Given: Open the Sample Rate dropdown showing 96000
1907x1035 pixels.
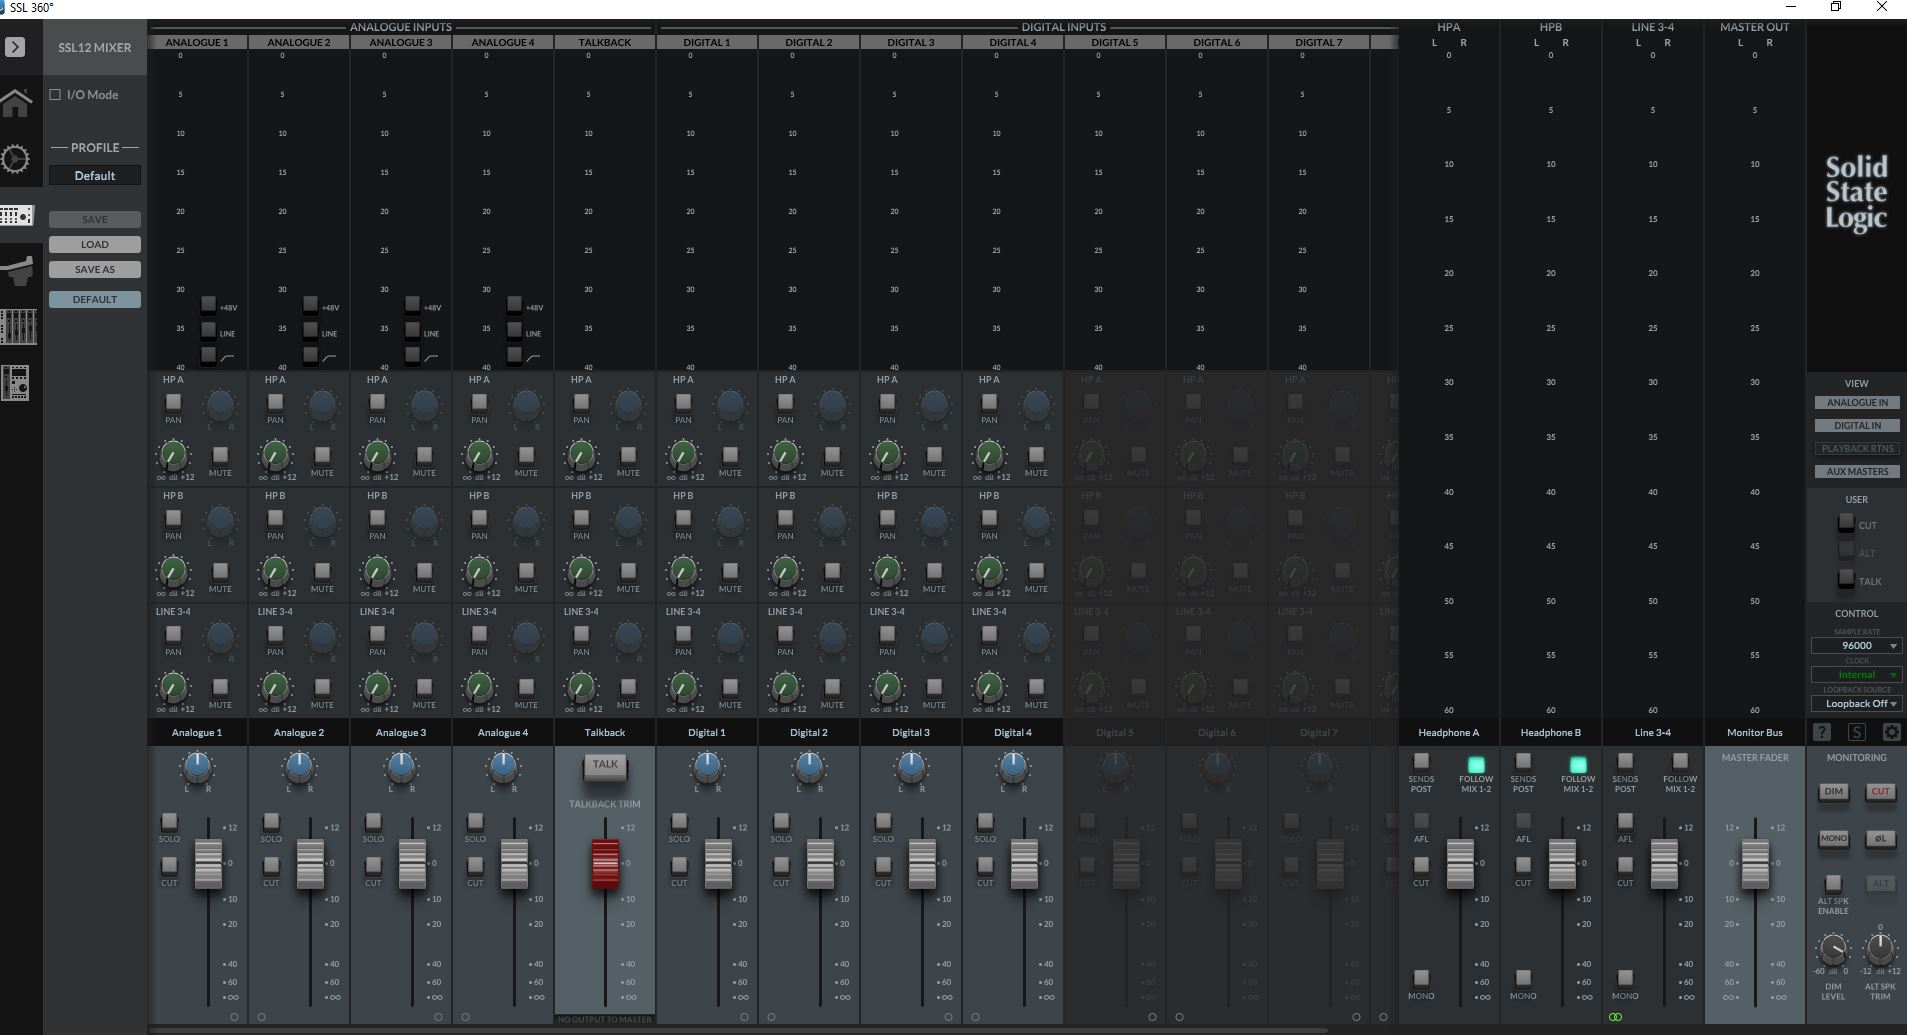Looking at the screenshot, I should [x=1856, y=645].
